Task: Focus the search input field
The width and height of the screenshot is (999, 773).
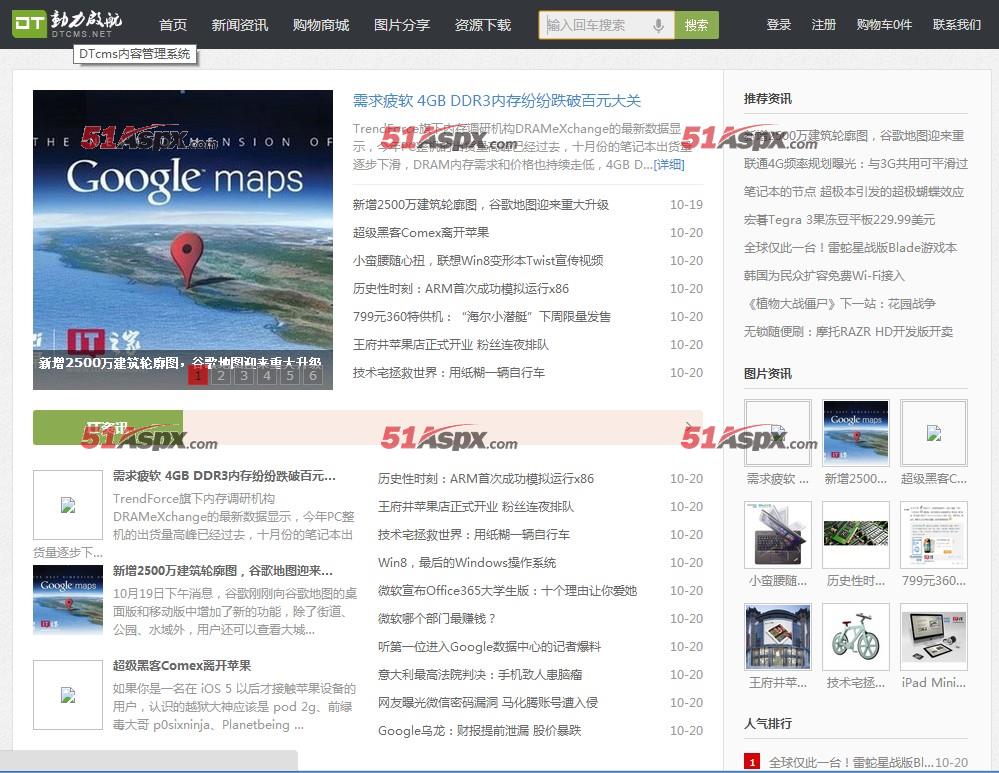Action: (x=606, y=25)
